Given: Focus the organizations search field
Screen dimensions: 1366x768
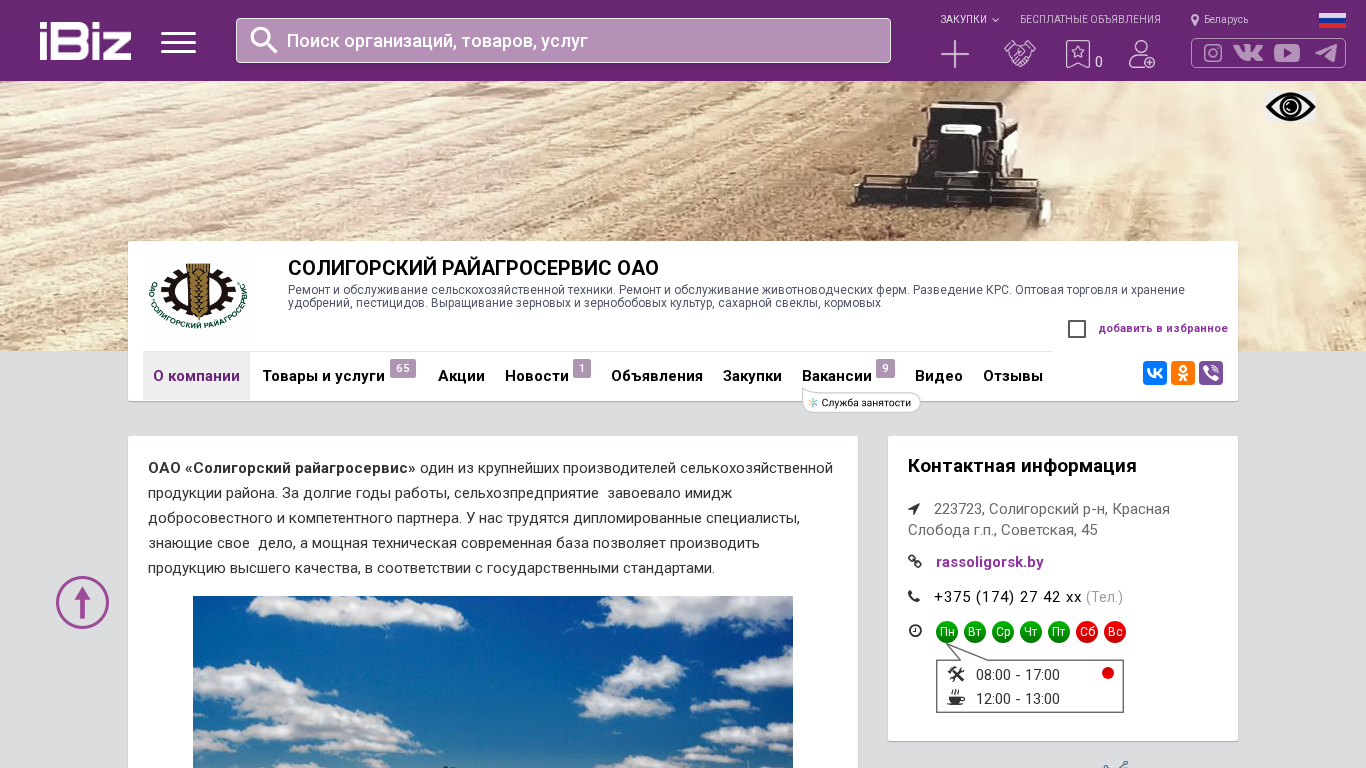Looking at the screenshot, I should coord(563,41).
